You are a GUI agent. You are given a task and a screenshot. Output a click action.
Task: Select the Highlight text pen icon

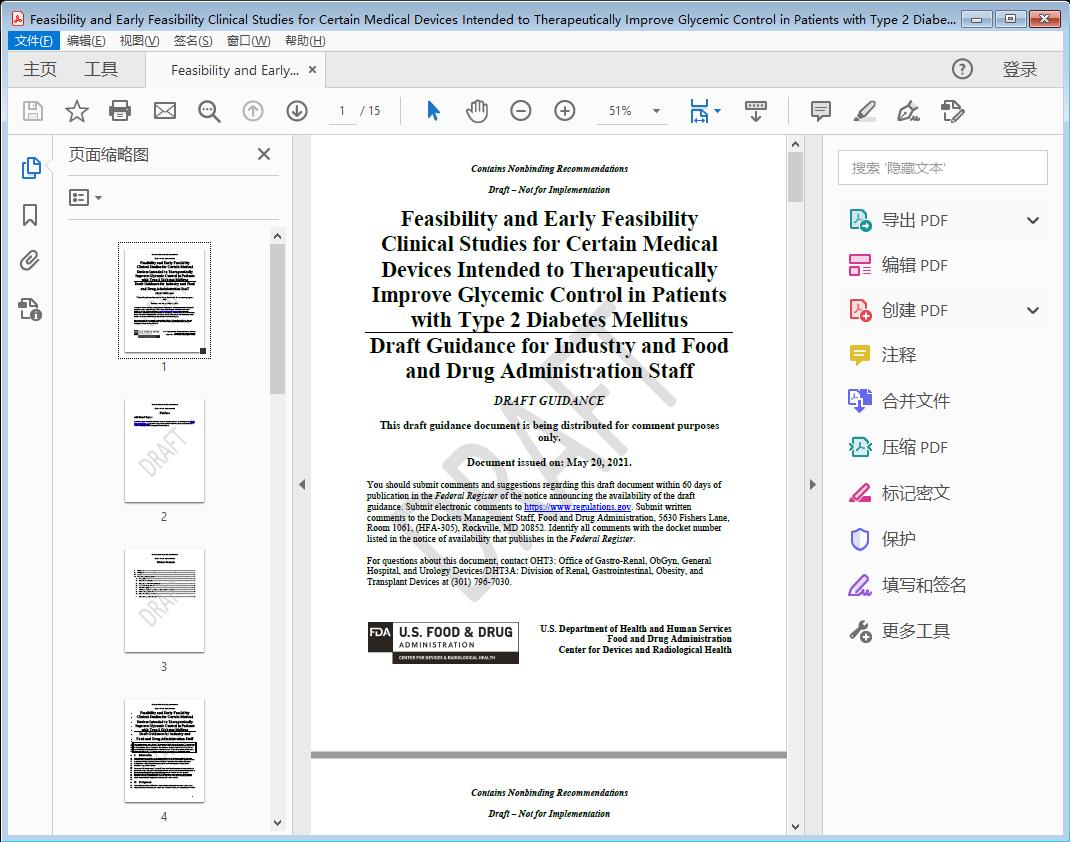coord(863,112)
